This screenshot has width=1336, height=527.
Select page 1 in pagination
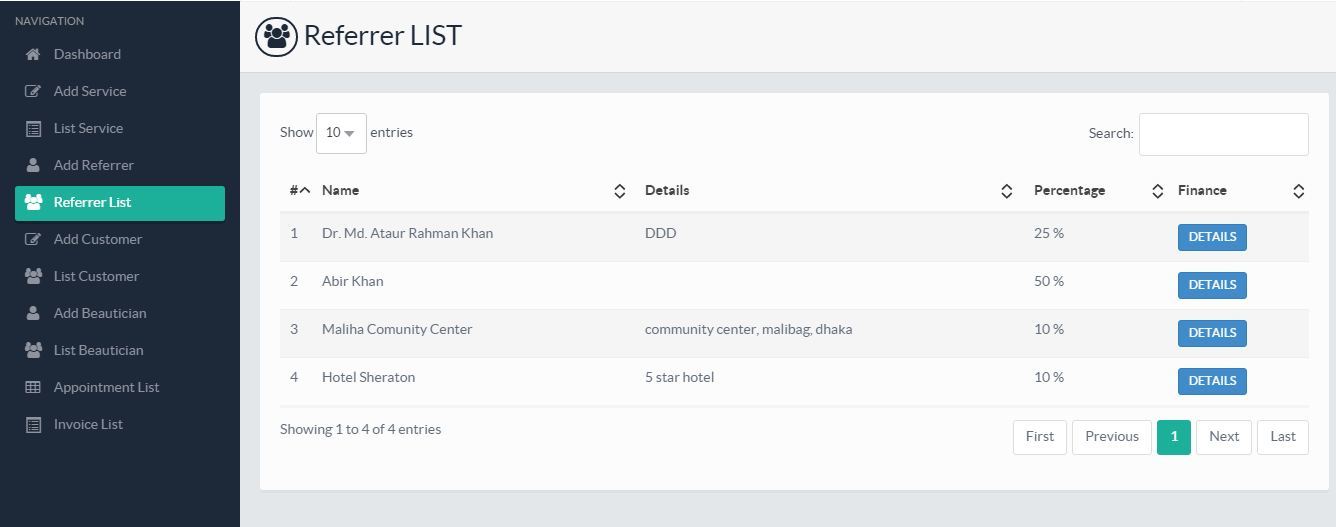pos(1174,437)
